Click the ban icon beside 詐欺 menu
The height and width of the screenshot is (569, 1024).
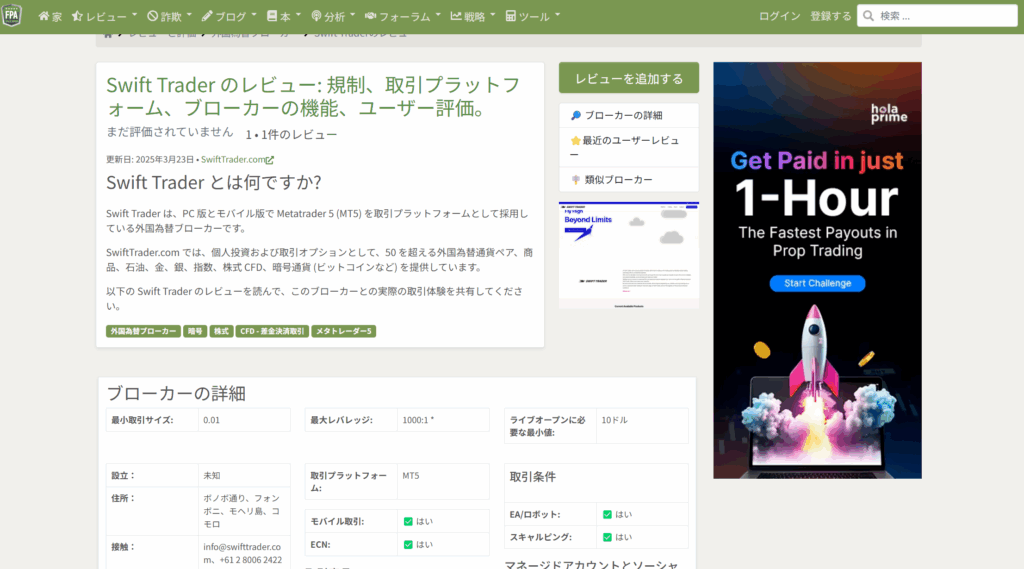tap(152, 16)
